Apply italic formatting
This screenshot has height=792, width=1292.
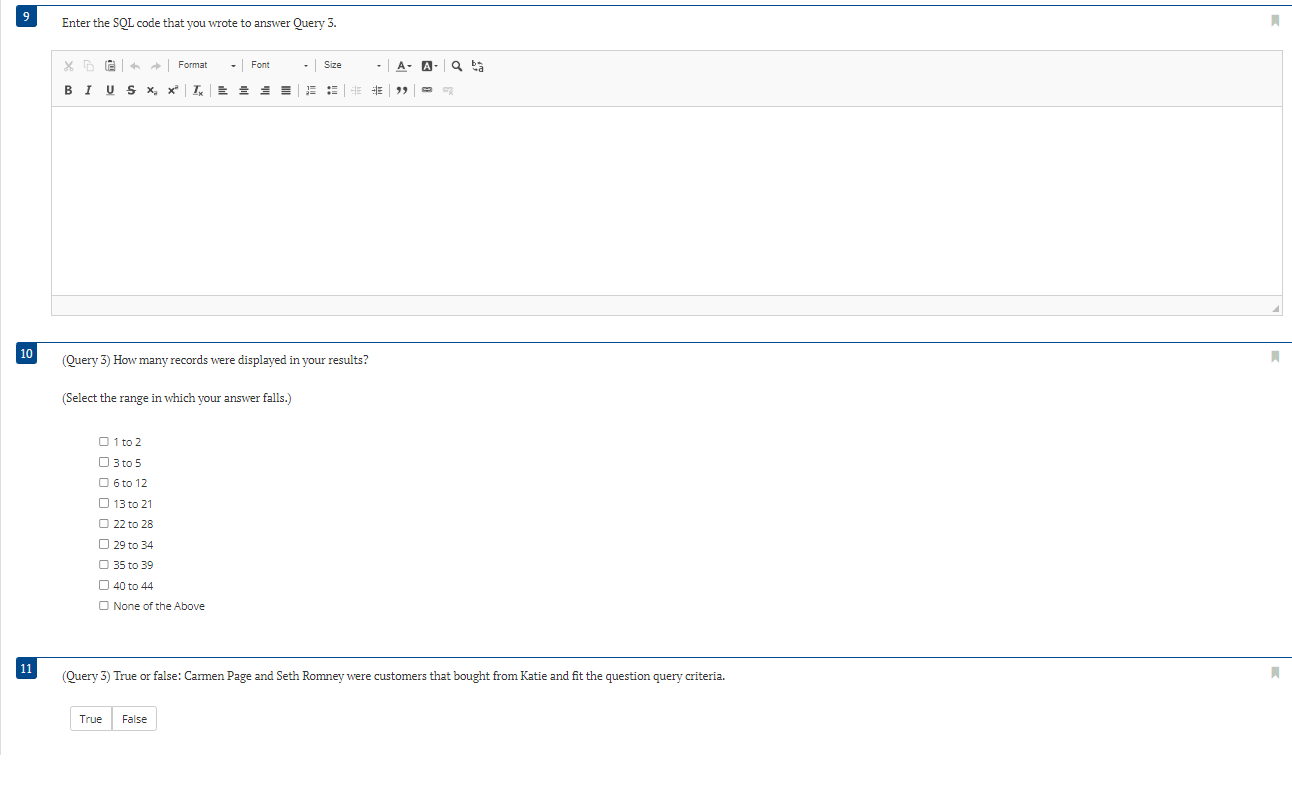click(x=88, y=90)
